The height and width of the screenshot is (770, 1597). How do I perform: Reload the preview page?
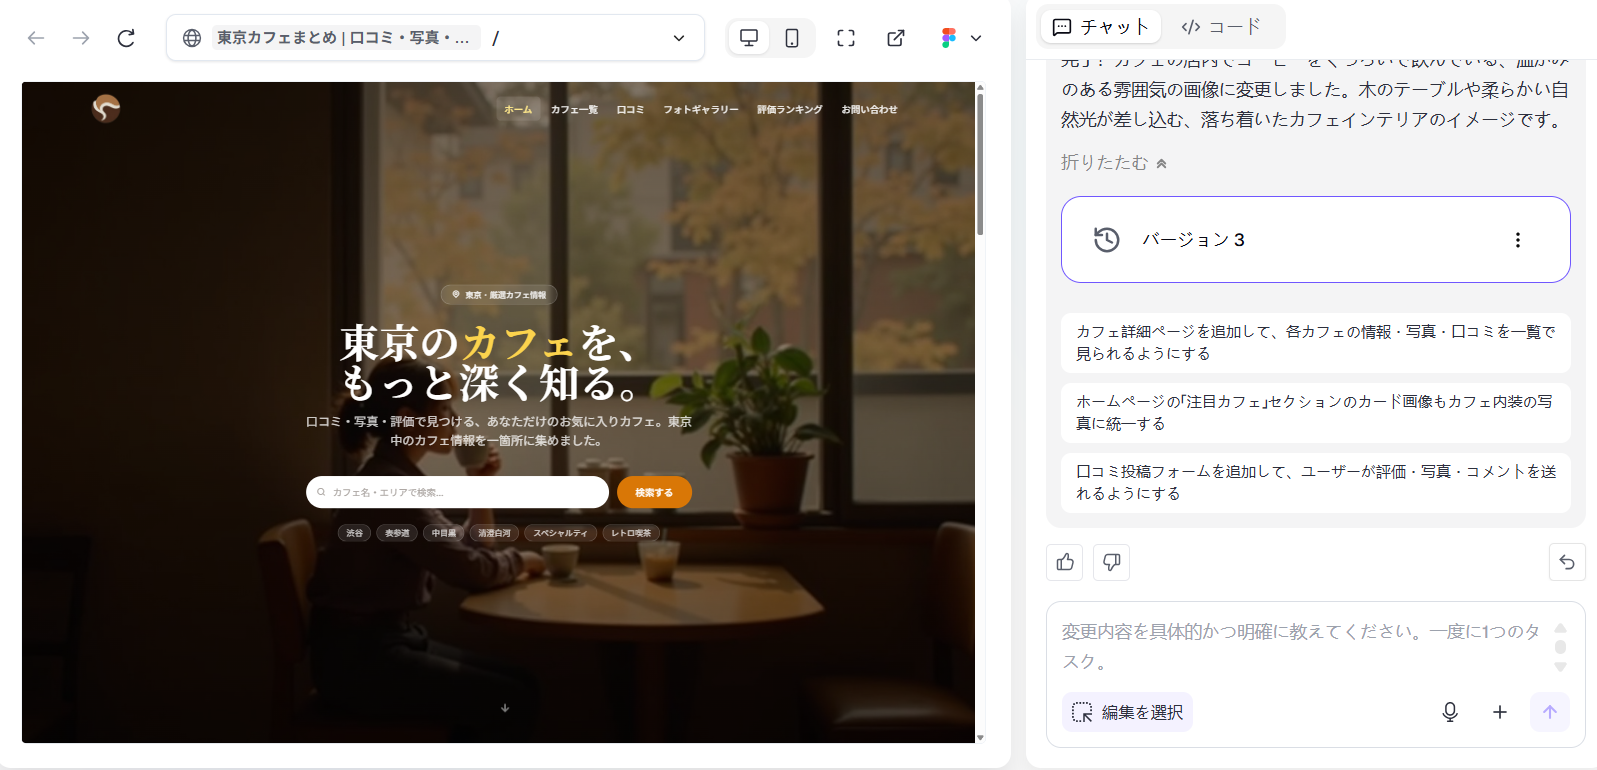(x=126, y=38)
